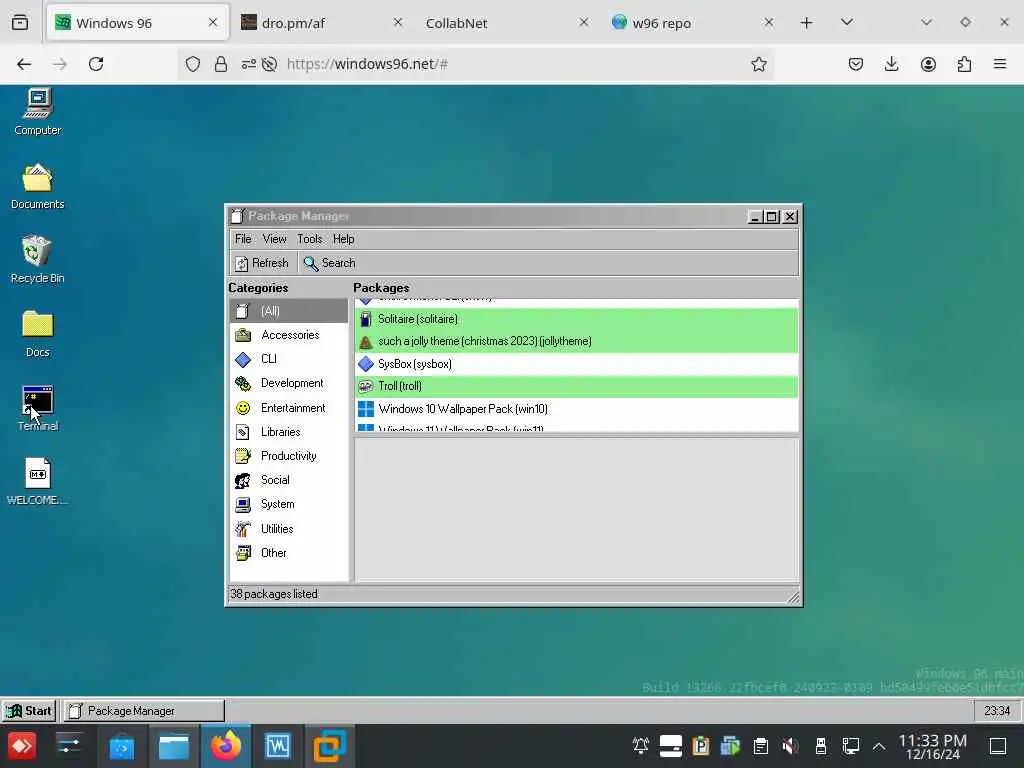Pick the Utilities tools icon
The image size is (1024, 768).
click(x=243, y=529)
